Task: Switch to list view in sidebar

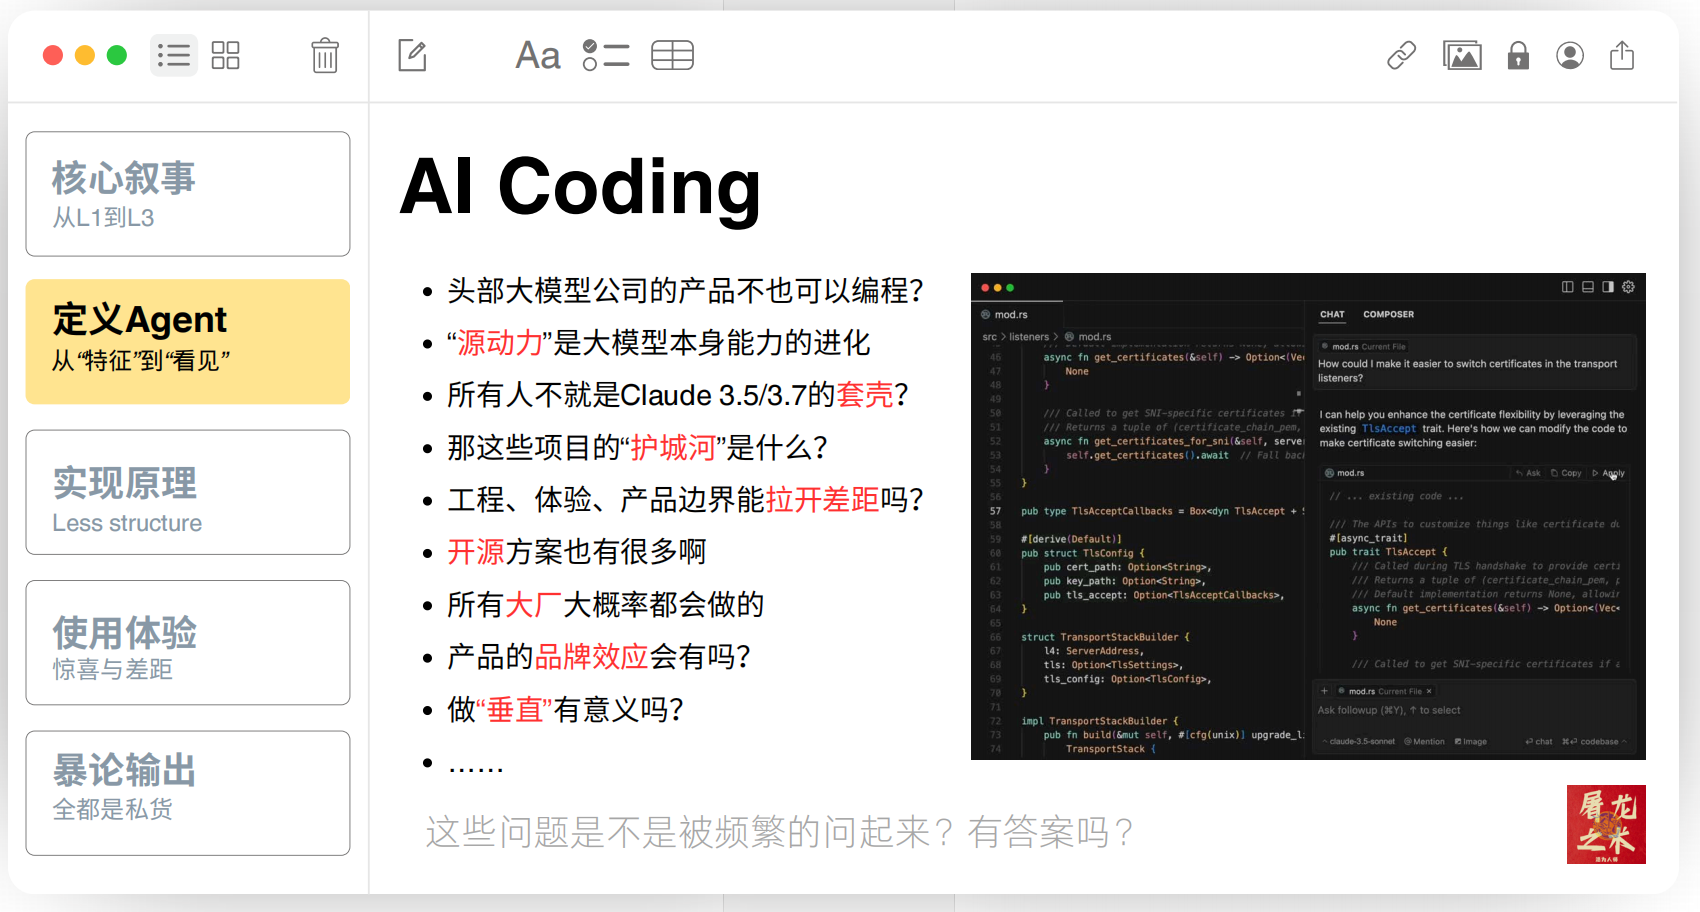Action: click(x=174, y=55)
